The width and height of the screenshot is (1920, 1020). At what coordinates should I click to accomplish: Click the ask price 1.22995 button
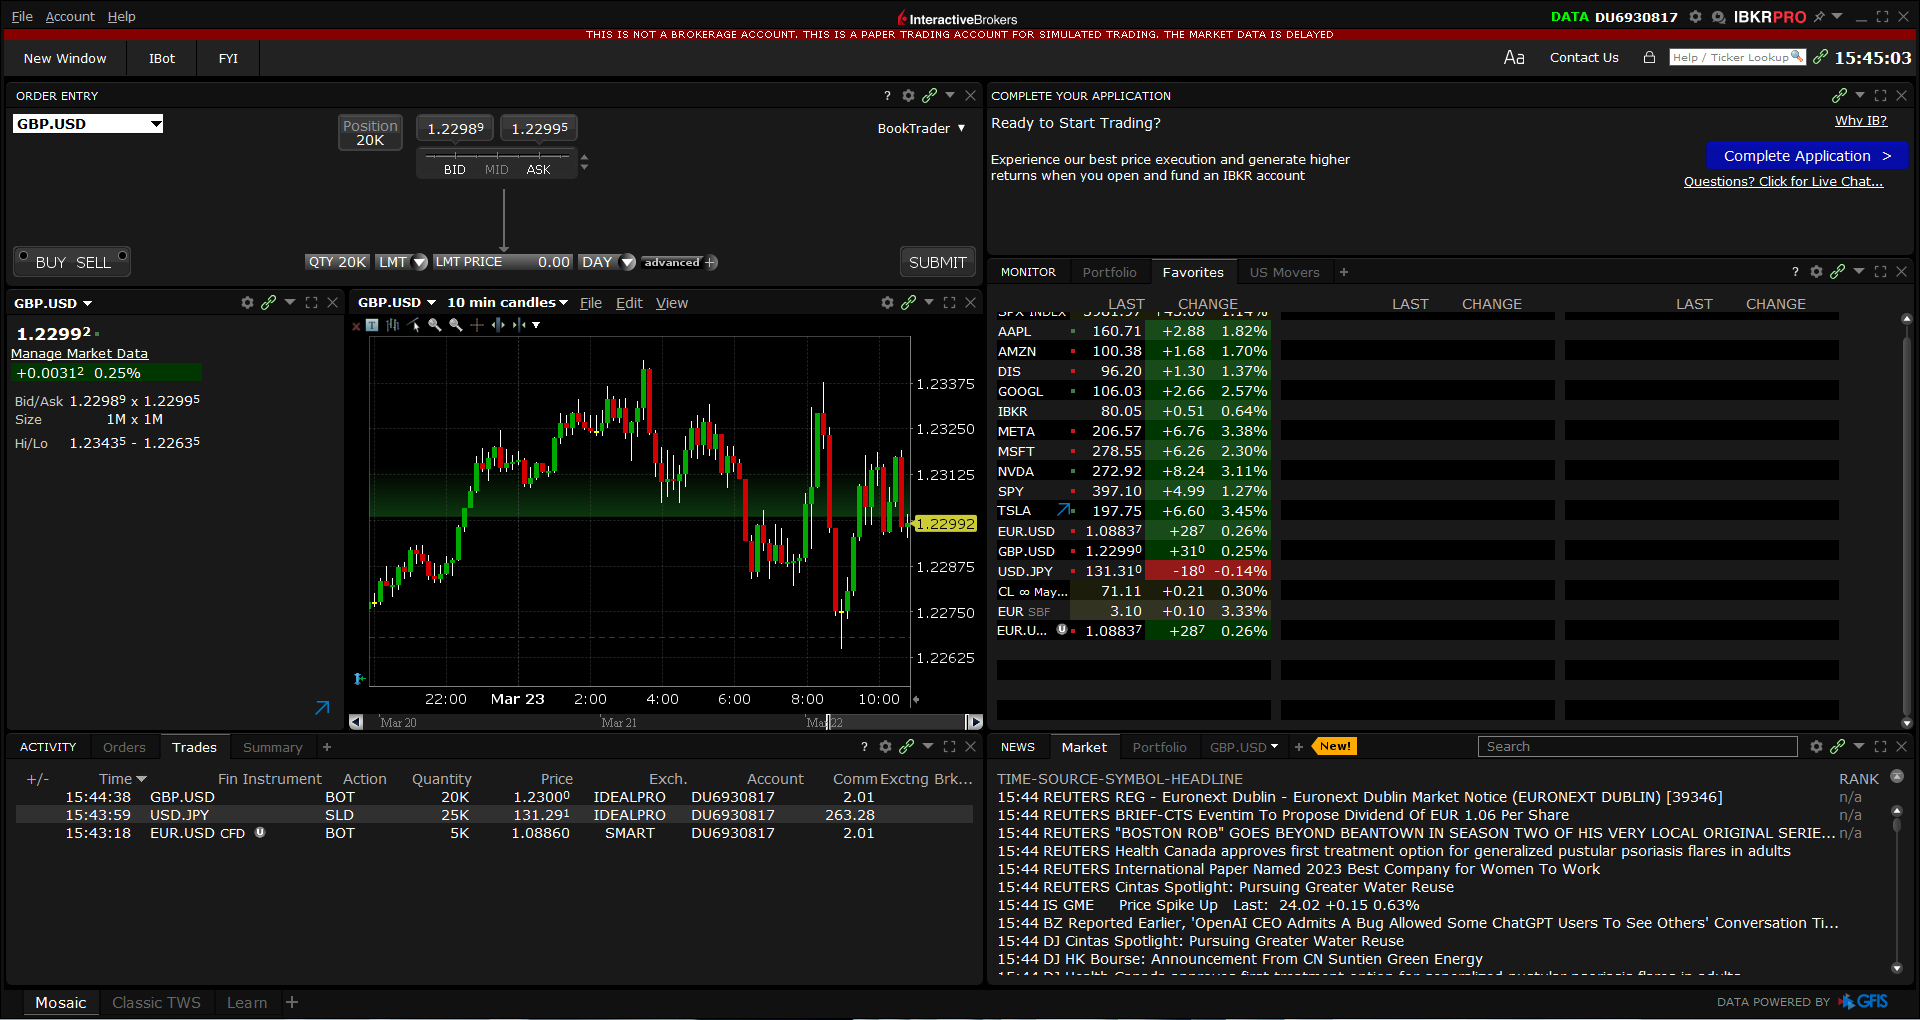(540, 129)
